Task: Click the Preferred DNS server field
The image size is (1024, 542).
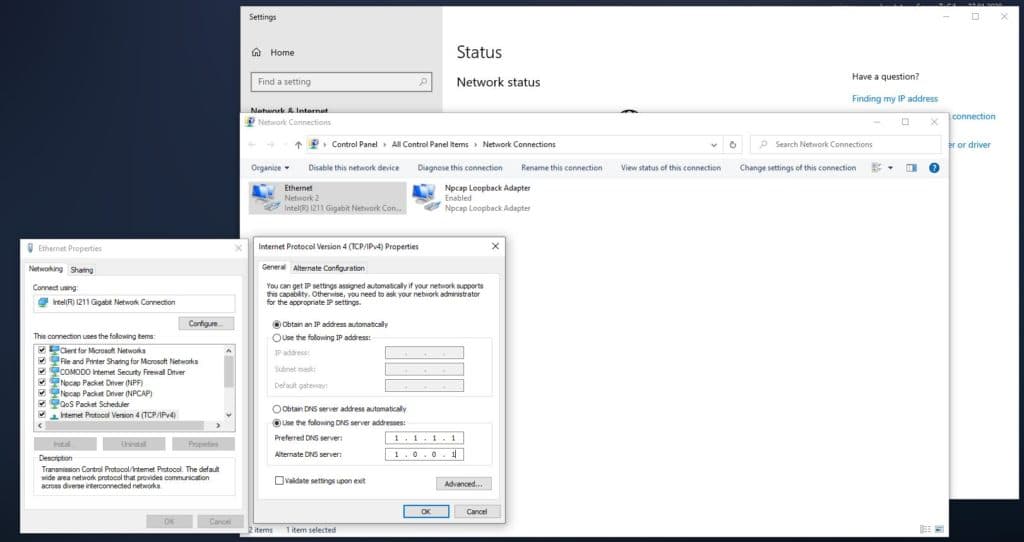Action: (x=424, y=438)
